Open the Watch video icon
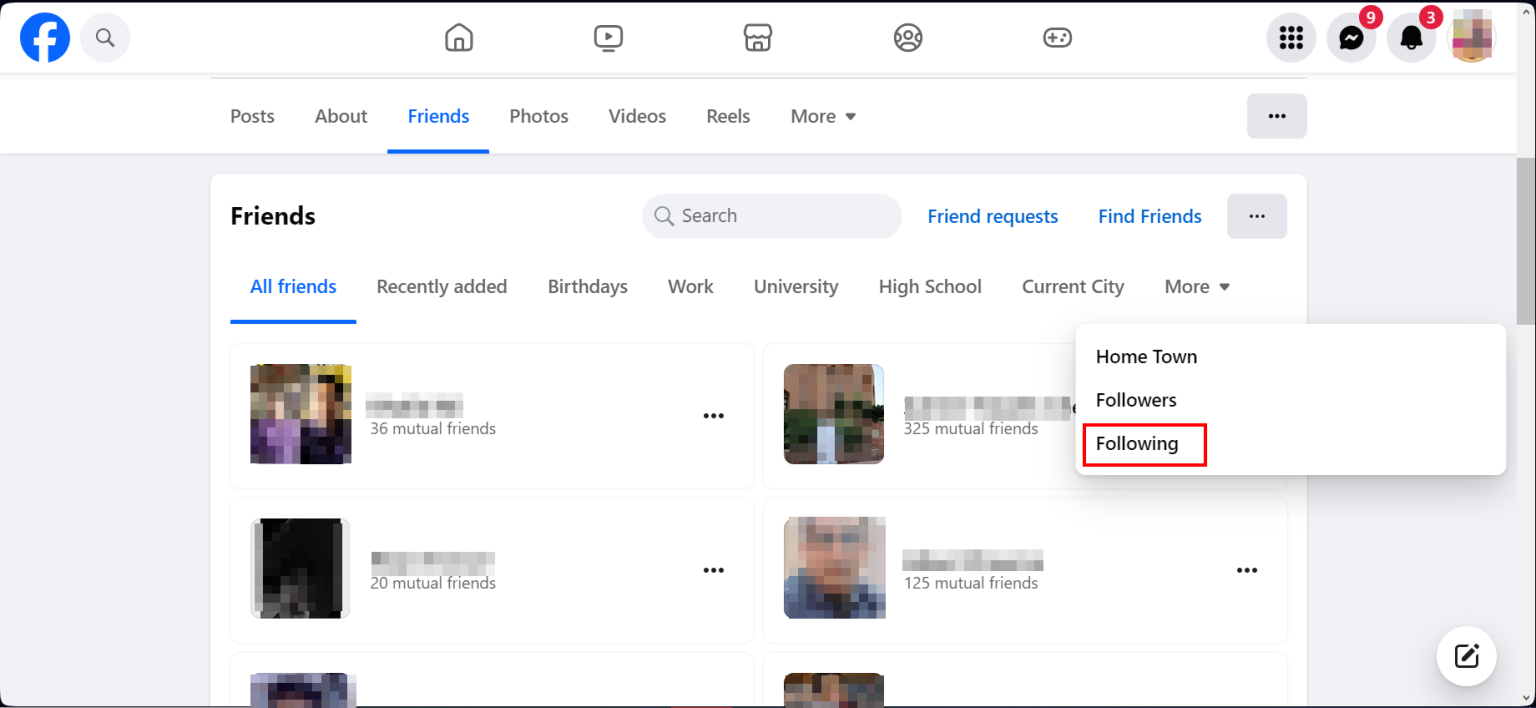This screenshot has height=708, width=1536. click(x=608, y=38)
